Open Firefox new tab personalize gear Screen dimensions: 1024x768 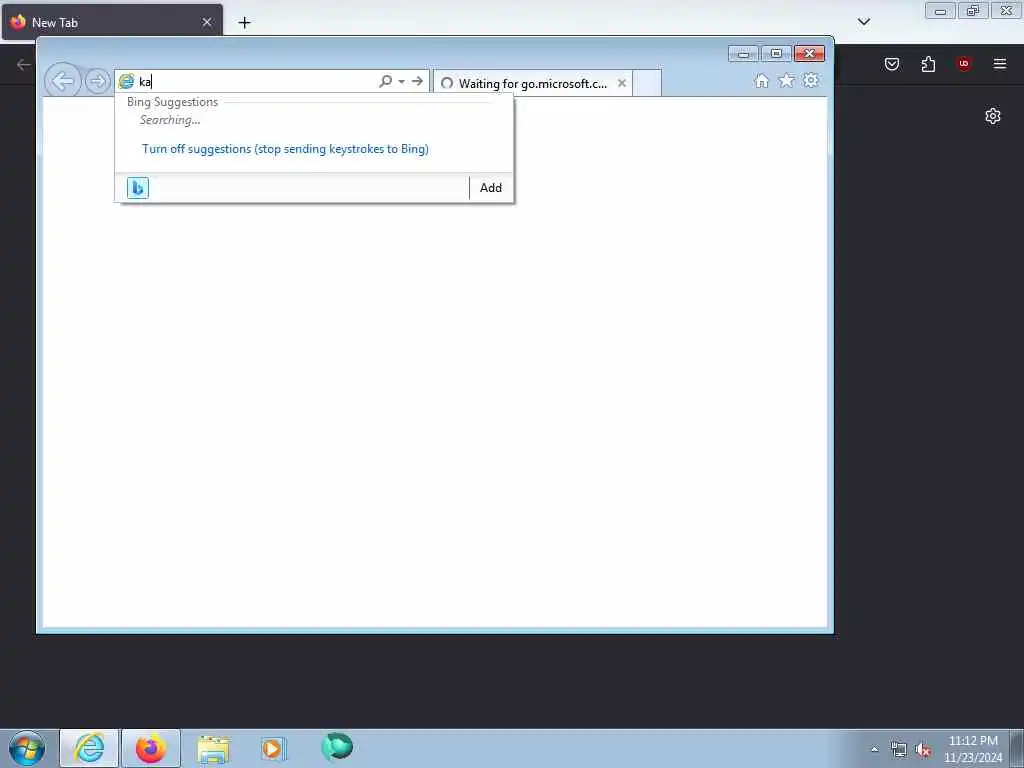[x=993, y=116]
